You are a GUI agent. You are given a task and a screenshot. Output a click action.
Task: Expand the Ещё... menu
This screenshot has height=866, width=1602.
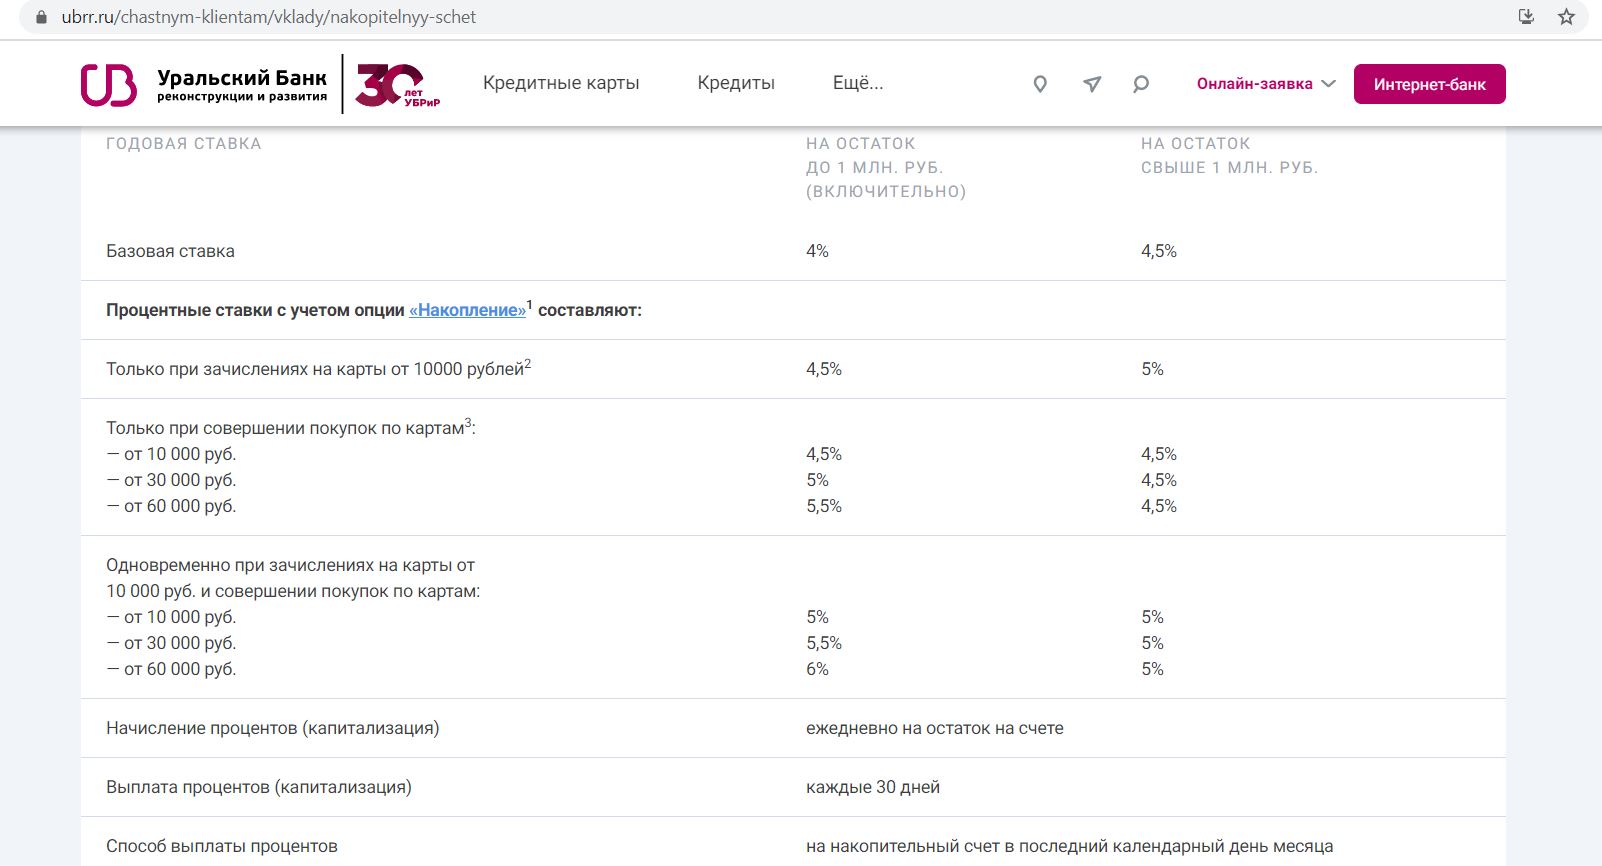point(858,83)
